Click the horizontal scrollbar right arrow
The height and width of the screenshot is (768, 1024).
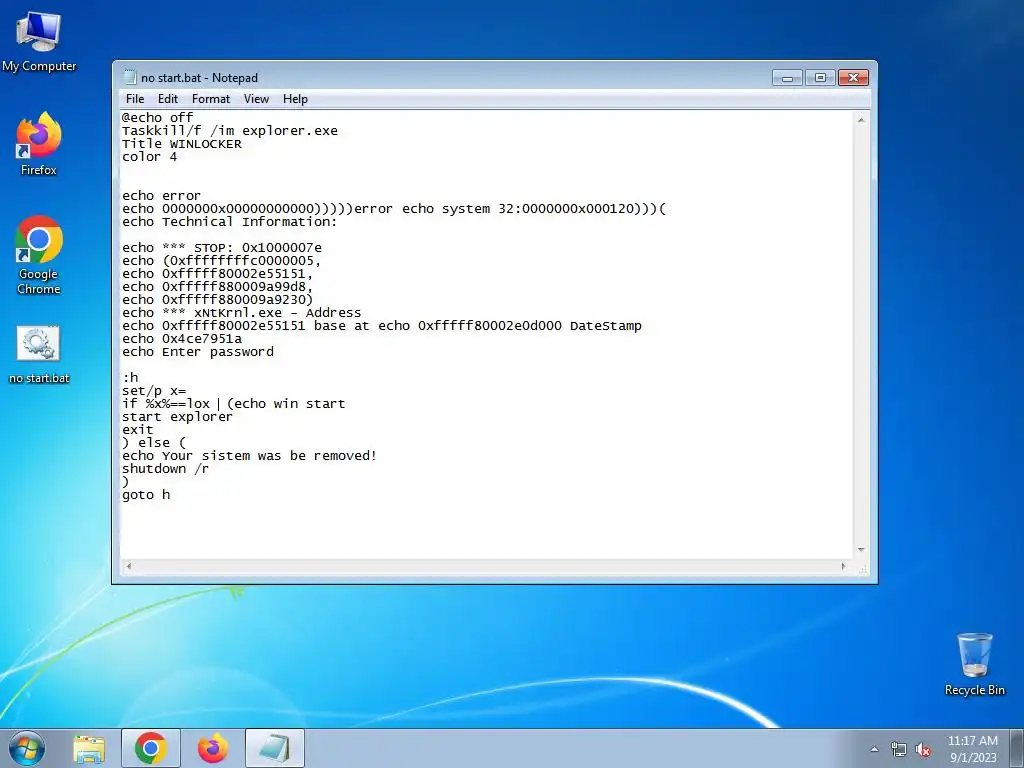[843, 566]
